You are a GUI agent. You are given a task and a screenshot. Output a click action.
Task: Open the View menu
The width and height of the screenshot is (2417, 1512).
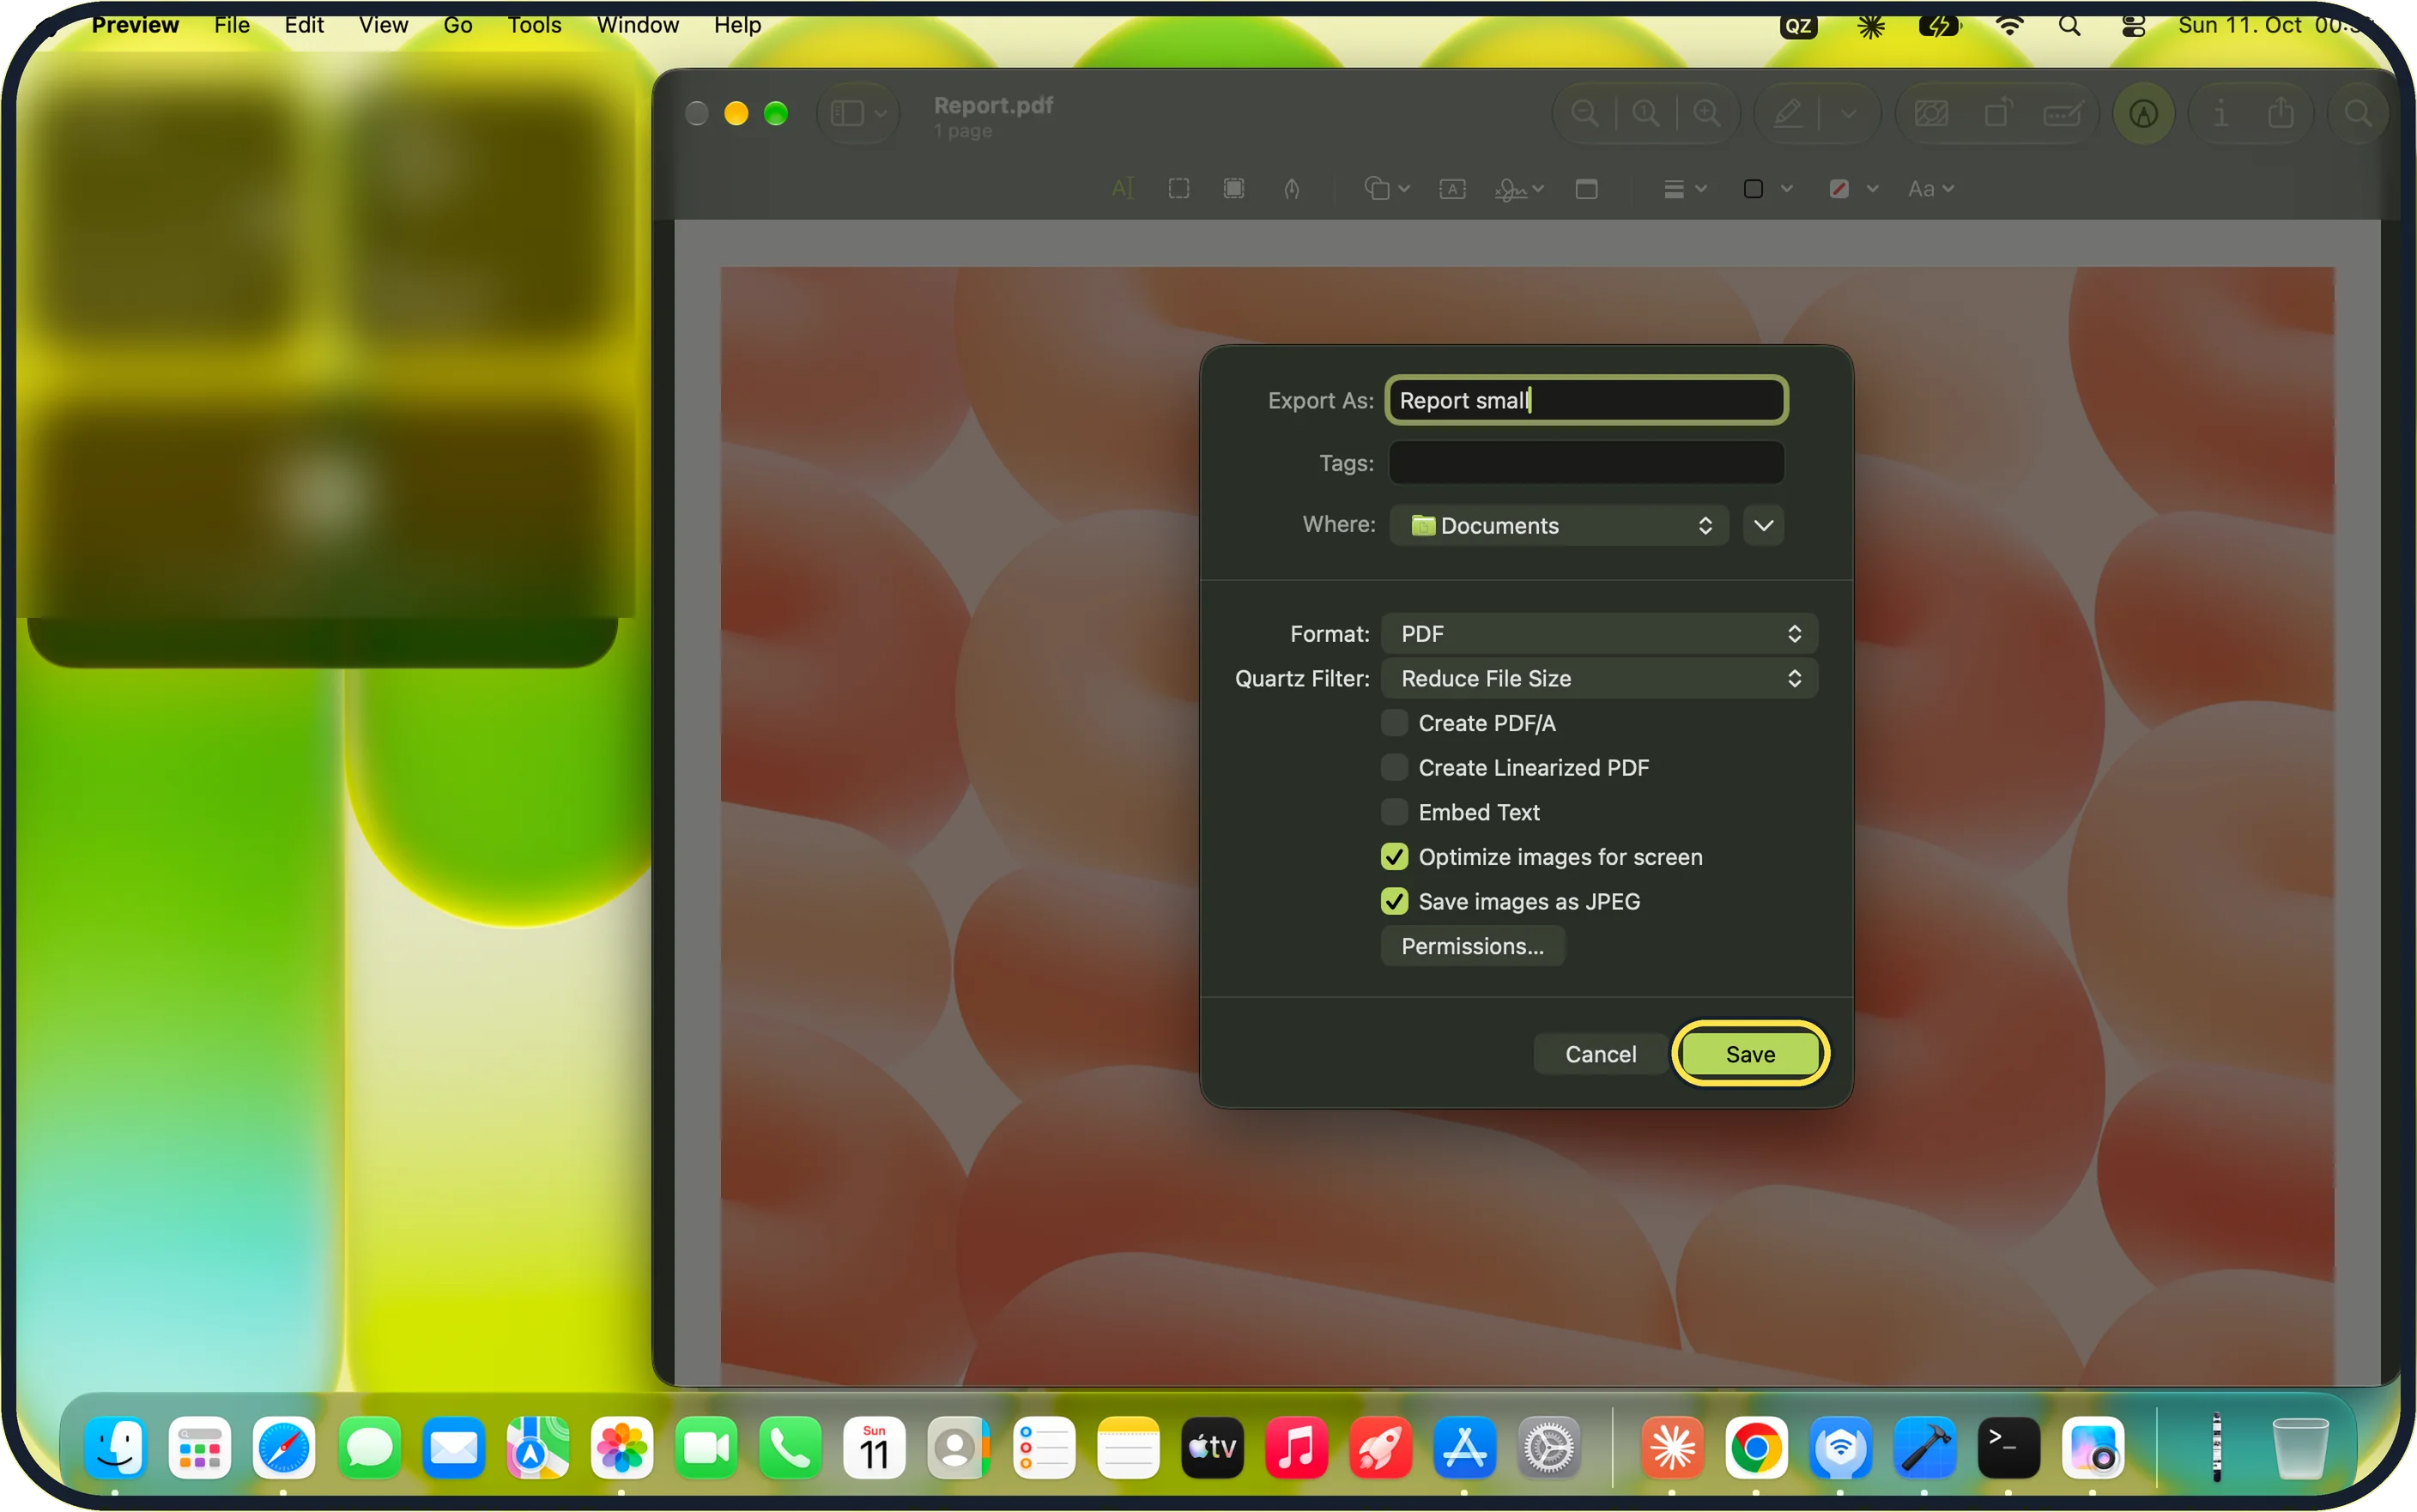383,24
